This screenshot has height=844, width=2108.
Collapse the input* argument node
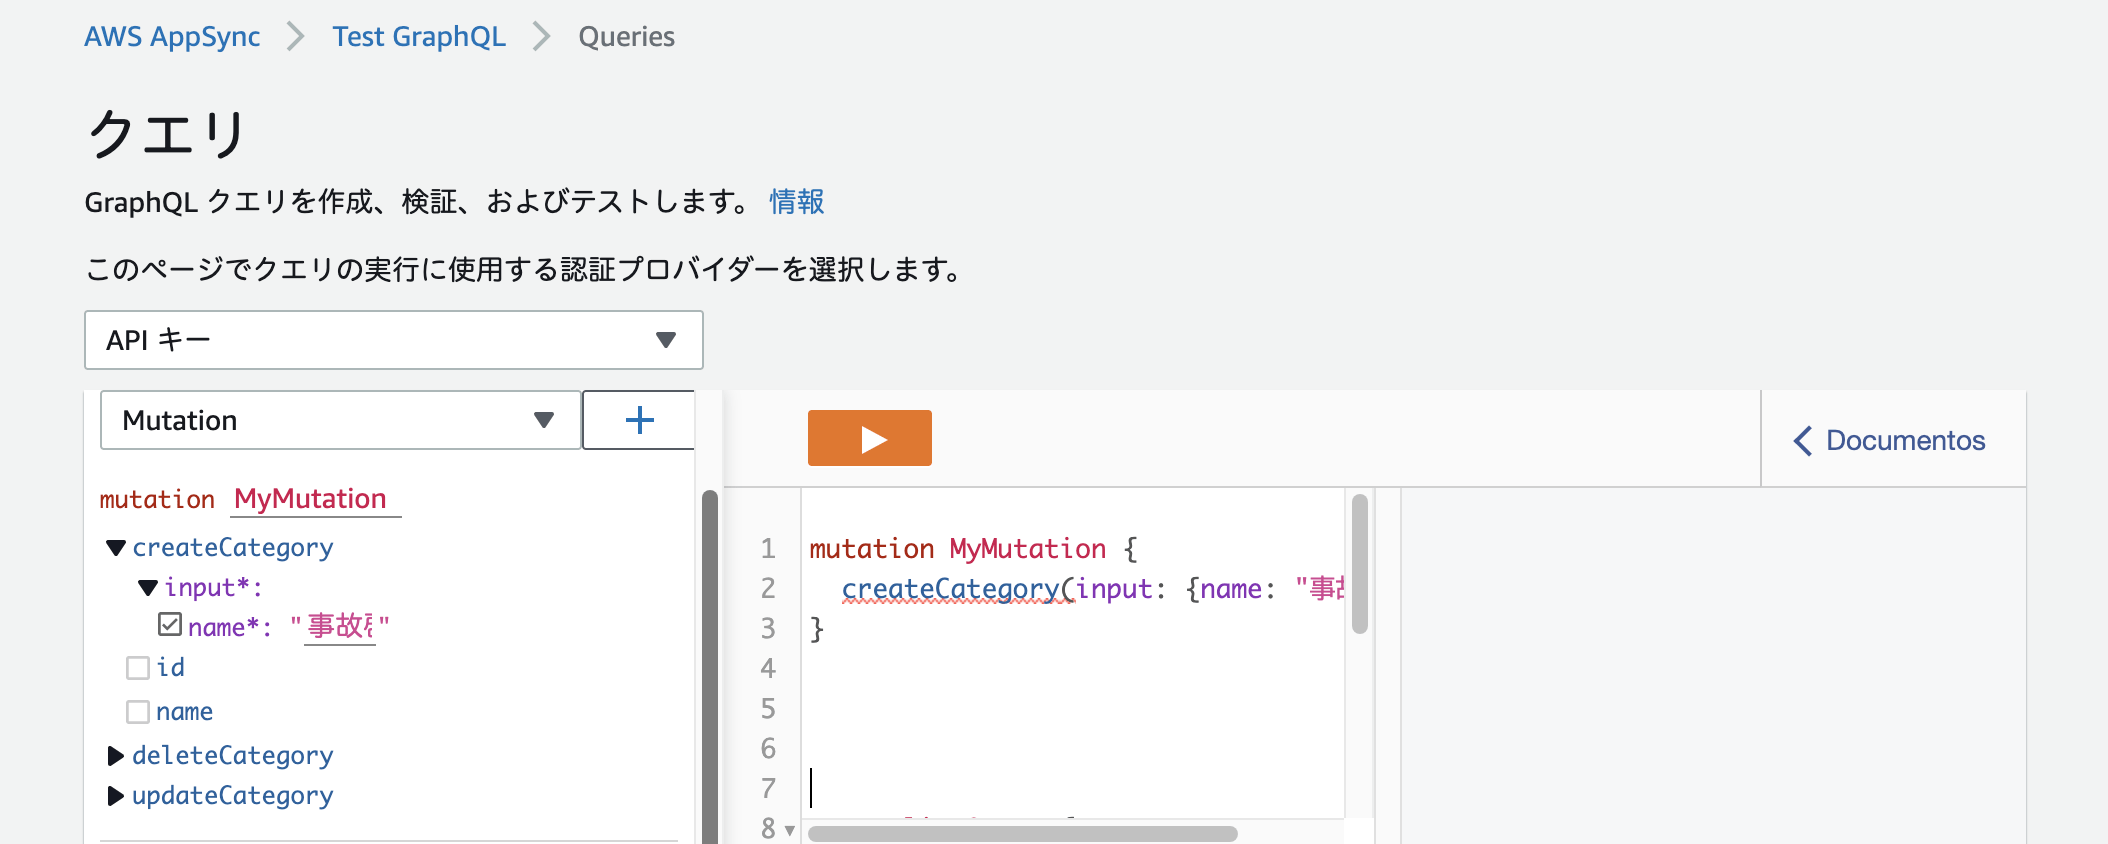[148, 588]
